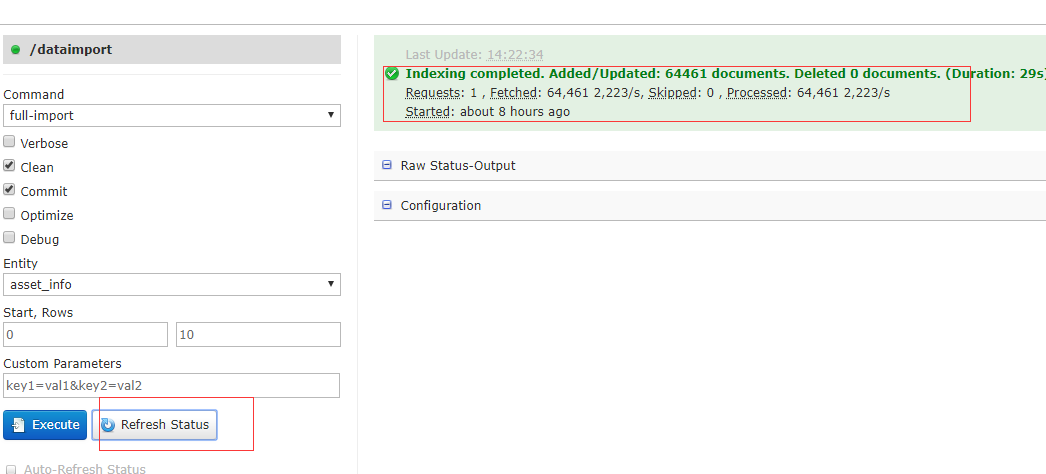Open the Command full-import dropdown
The height and width of the screenshot is (474, 1046).
(x=172, y=115)
